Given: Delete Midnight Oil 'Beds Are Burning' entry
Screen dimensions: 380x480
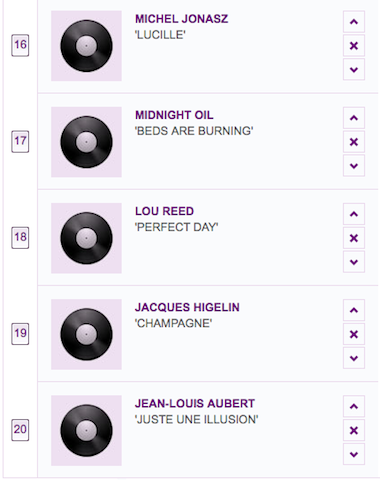Looking at the screenshot, I should (354, 142).
